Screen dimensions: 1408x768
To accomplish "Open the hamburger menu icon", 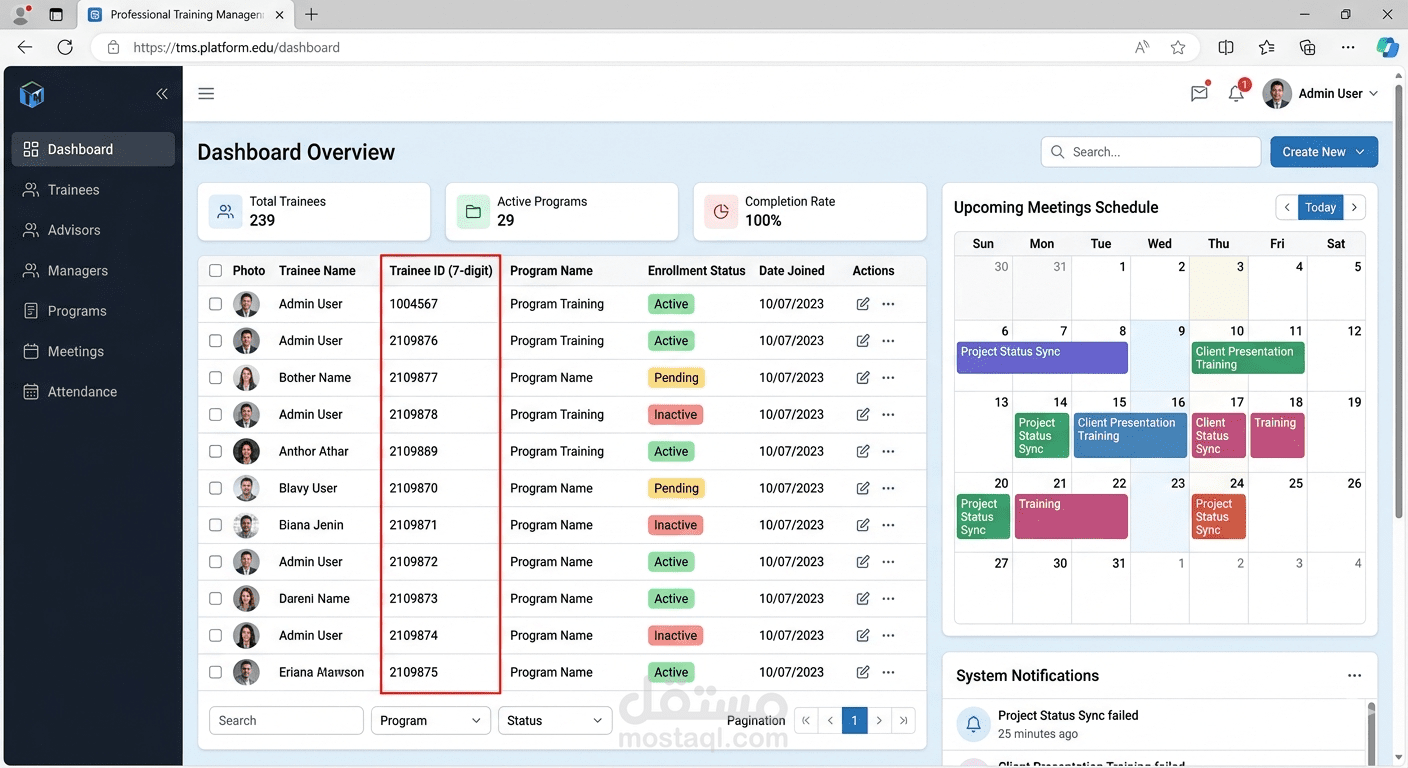I will coord(206,94).
